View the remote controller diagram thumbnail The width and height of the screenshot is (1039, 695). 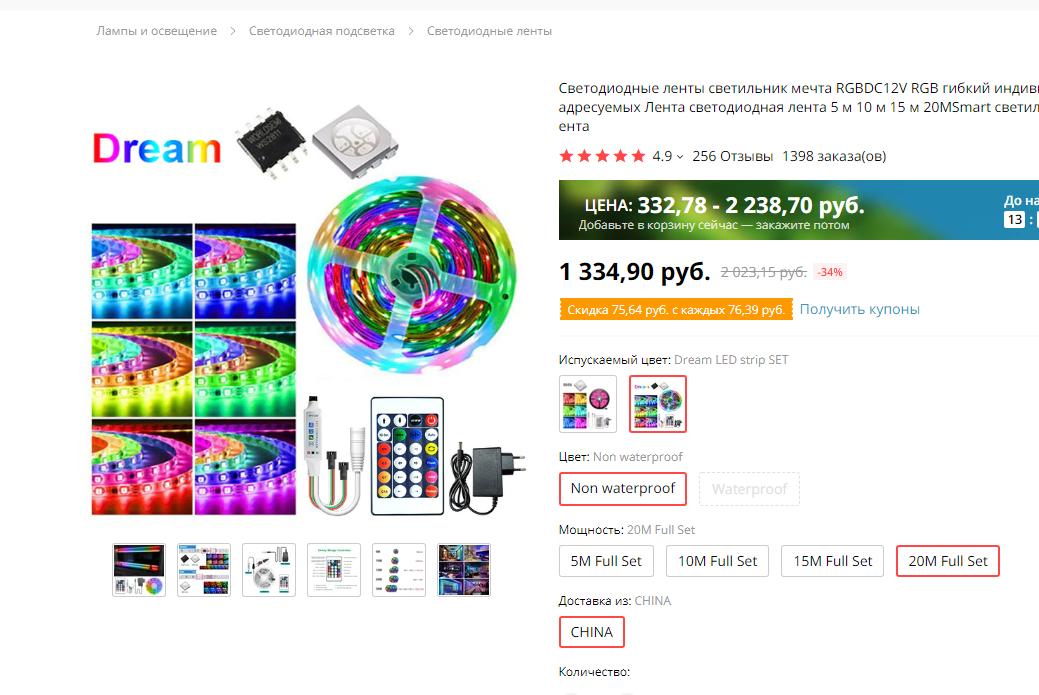[x=333, y=570]
